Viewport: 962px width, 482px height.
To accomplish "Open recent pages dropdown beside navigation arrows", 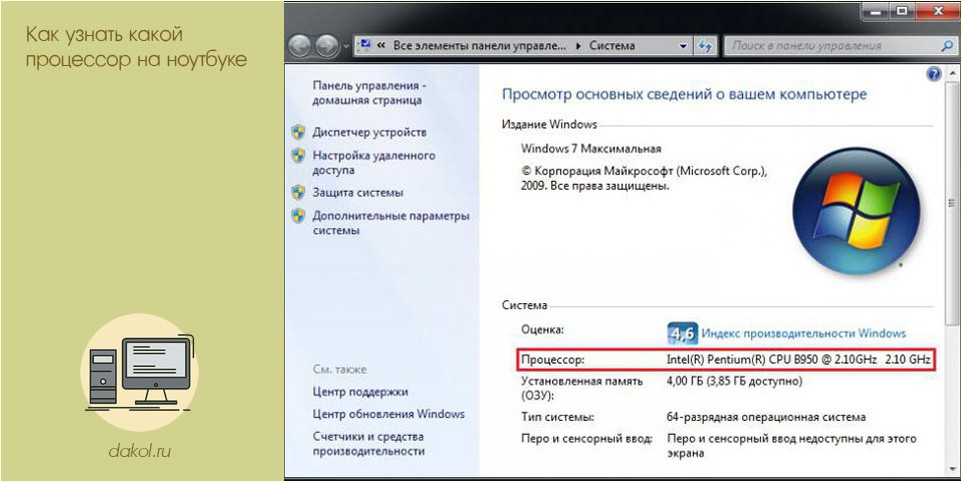I will tap(346, 46).
